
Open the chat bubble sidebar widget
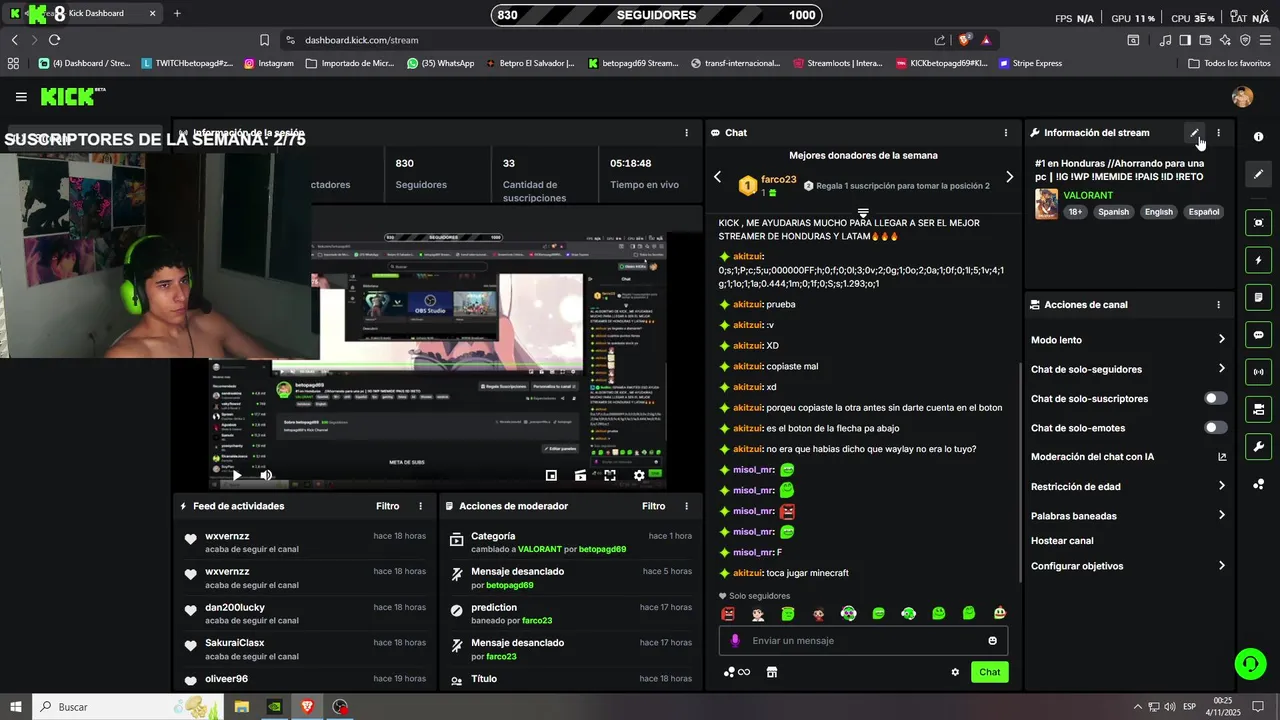tap(1258, 335)
